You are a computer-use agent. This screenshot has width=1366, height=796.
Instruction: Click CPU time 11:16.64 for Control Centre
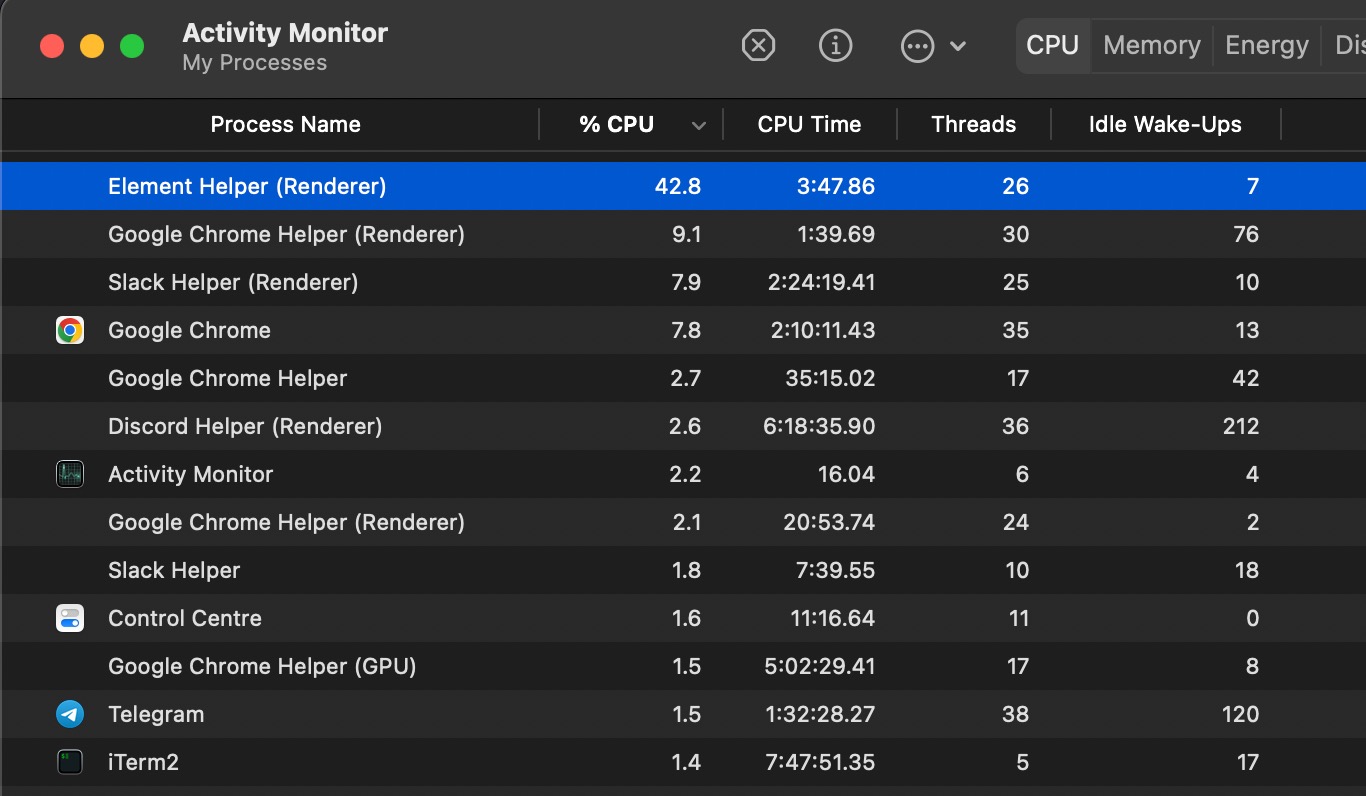click(833, 618)
